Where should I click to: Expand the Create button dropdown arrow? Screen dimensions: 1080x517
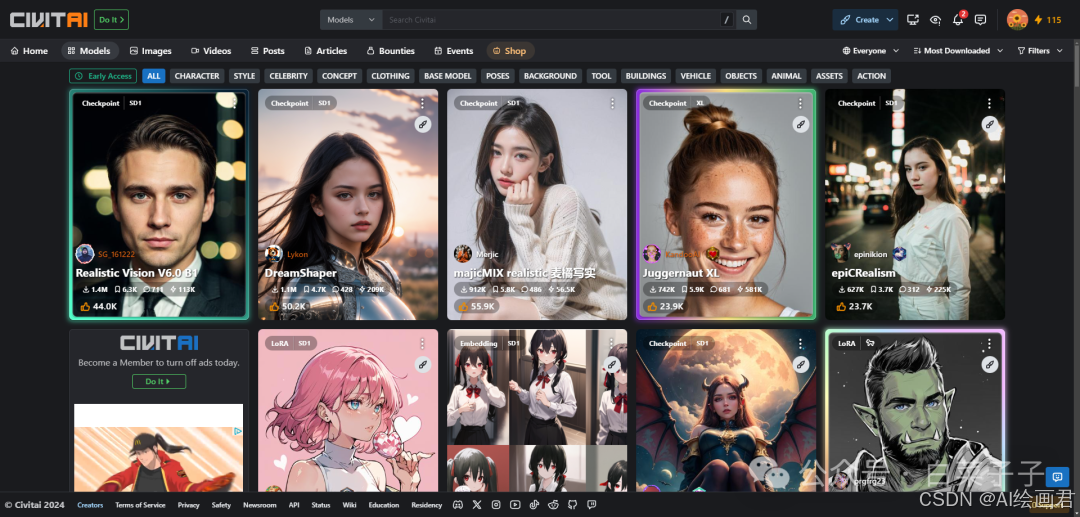(x=890, y=20)
